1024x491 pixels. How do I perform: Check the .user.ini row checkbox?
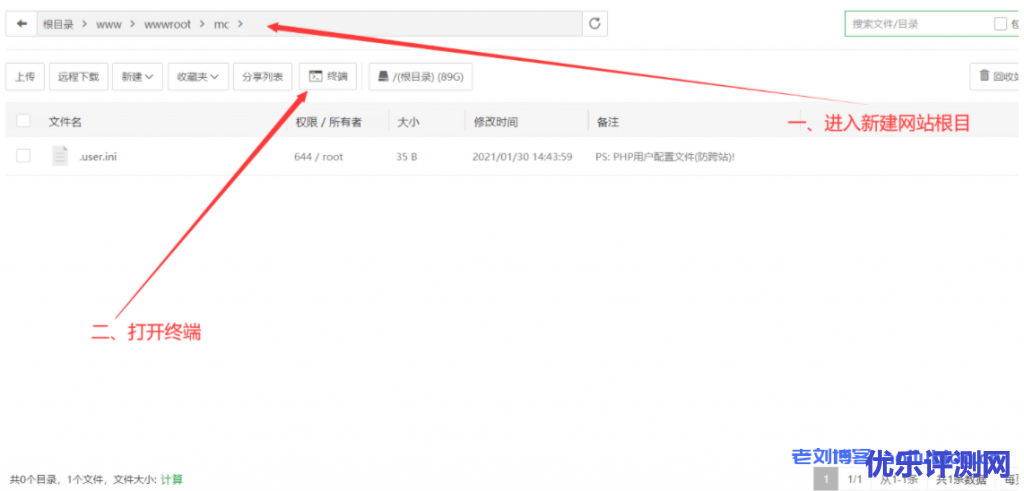(x=24, y=156)
